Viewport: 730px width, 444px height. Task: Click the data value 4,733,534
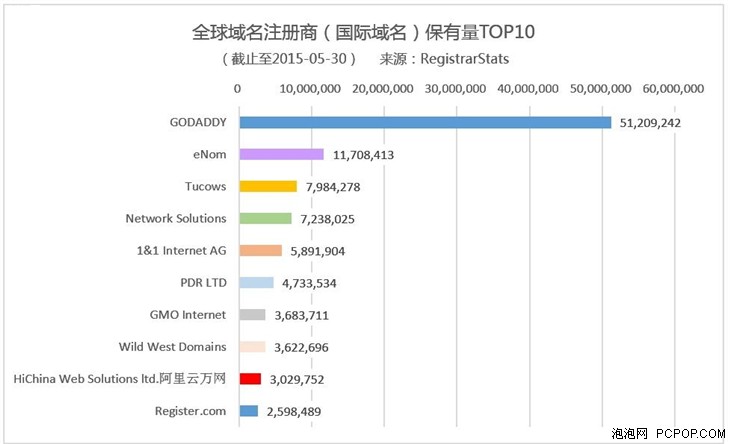click(x=309, y=283)
